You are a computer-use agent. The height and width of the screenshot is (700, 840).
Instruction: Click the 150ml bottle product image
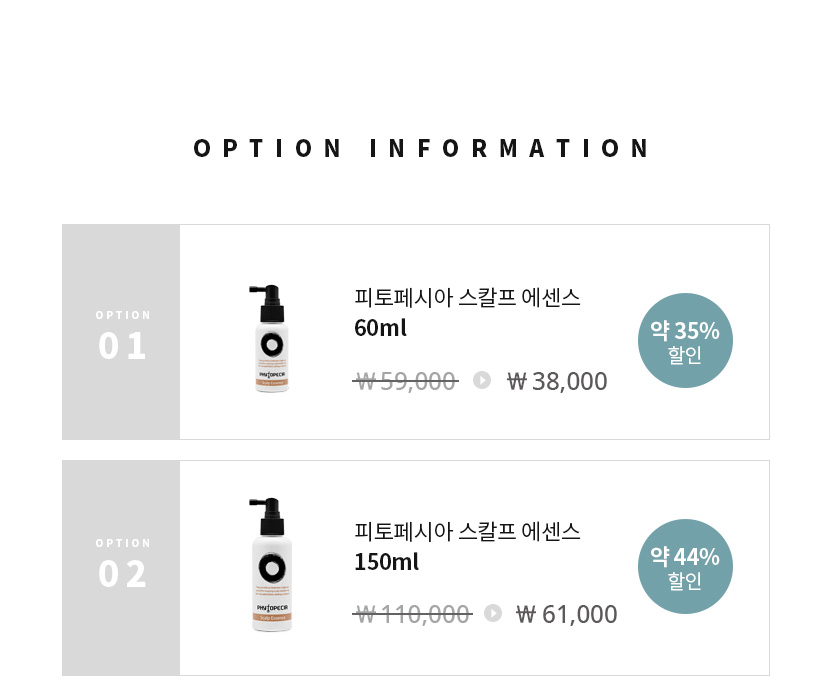point(271,564)
